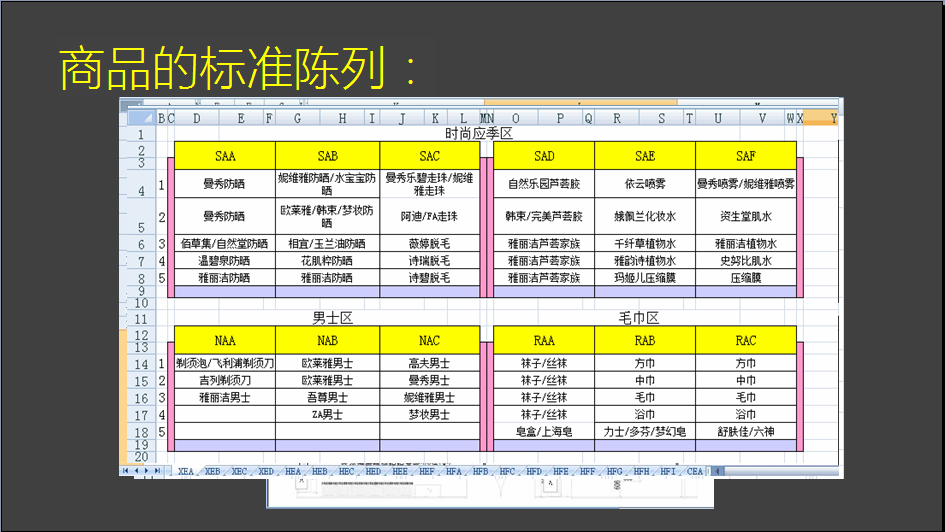Open the CEA sheet tab
The height and width of the screenshot is (532, 945).
coord(695,471)
